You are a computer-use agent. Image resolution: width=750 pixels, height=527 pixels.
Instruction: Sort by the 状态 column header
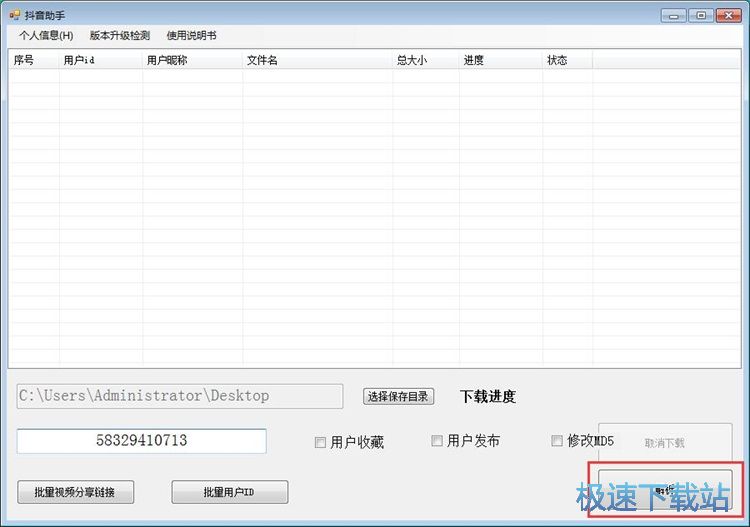click(x=567, y=60)
